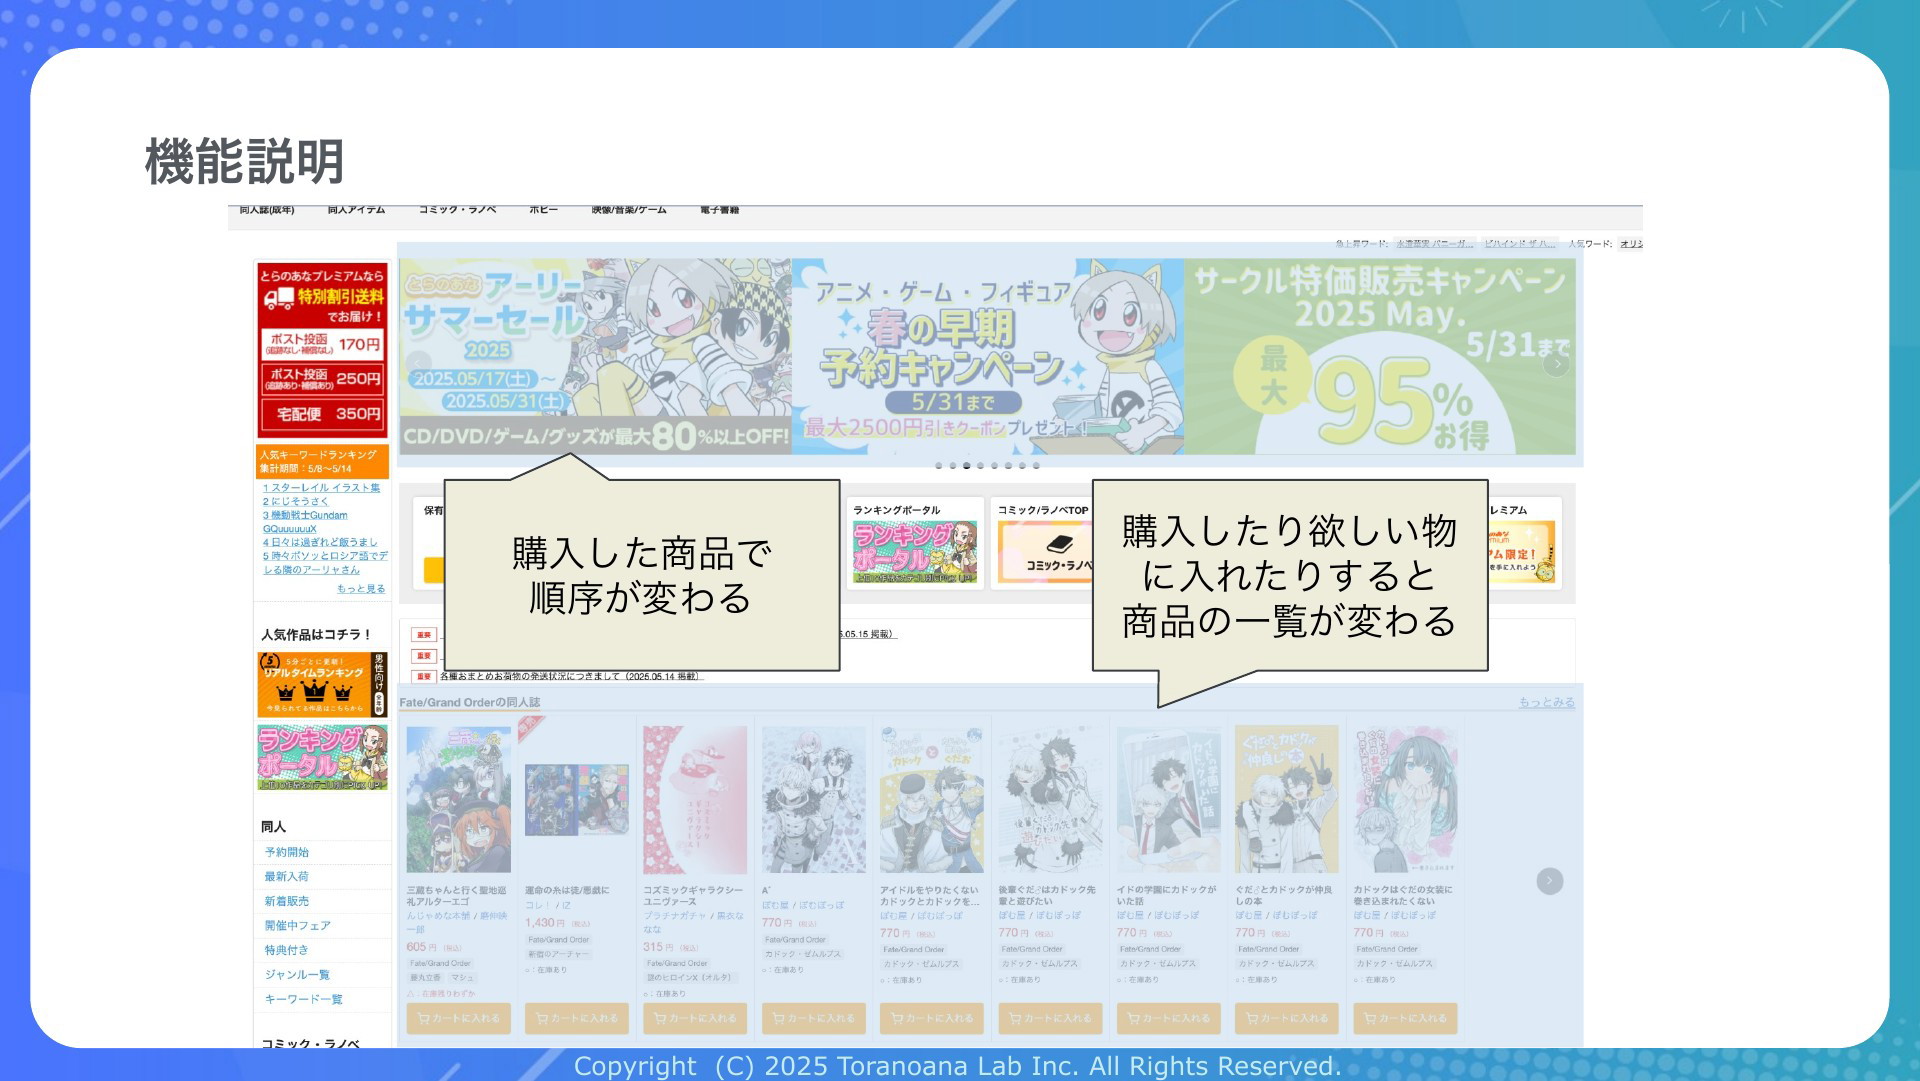
Task: Open the sidebar ランキングポータル banner
Action: tap(322, 757)
